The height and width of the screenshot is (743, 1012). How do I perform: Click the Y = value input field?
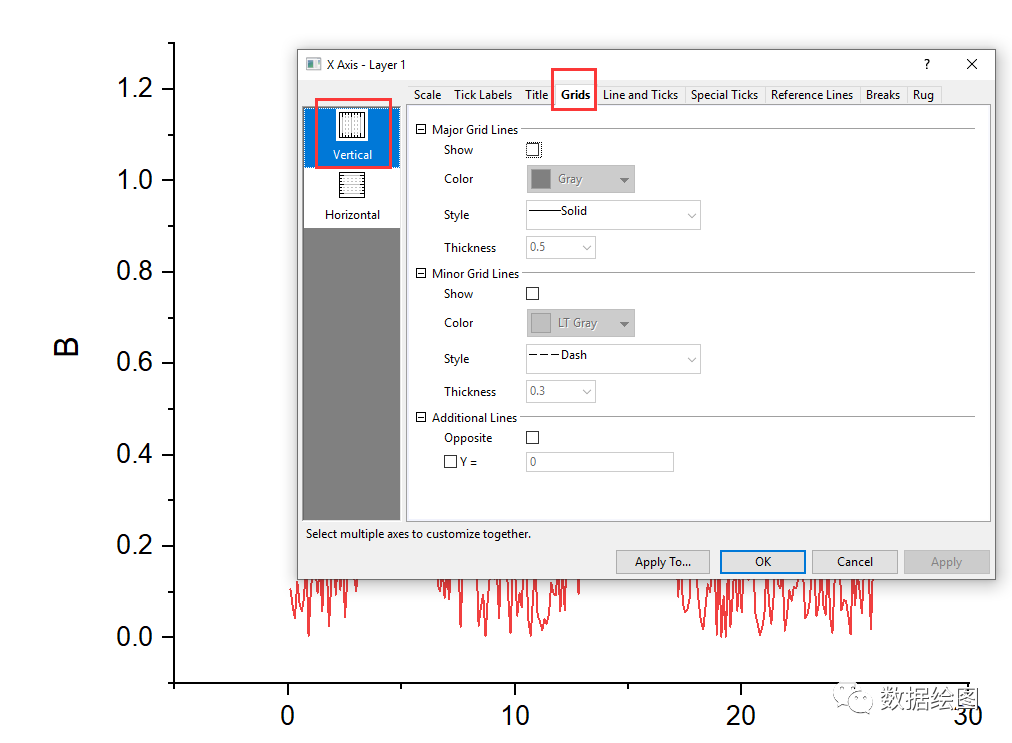pos(600,462)
